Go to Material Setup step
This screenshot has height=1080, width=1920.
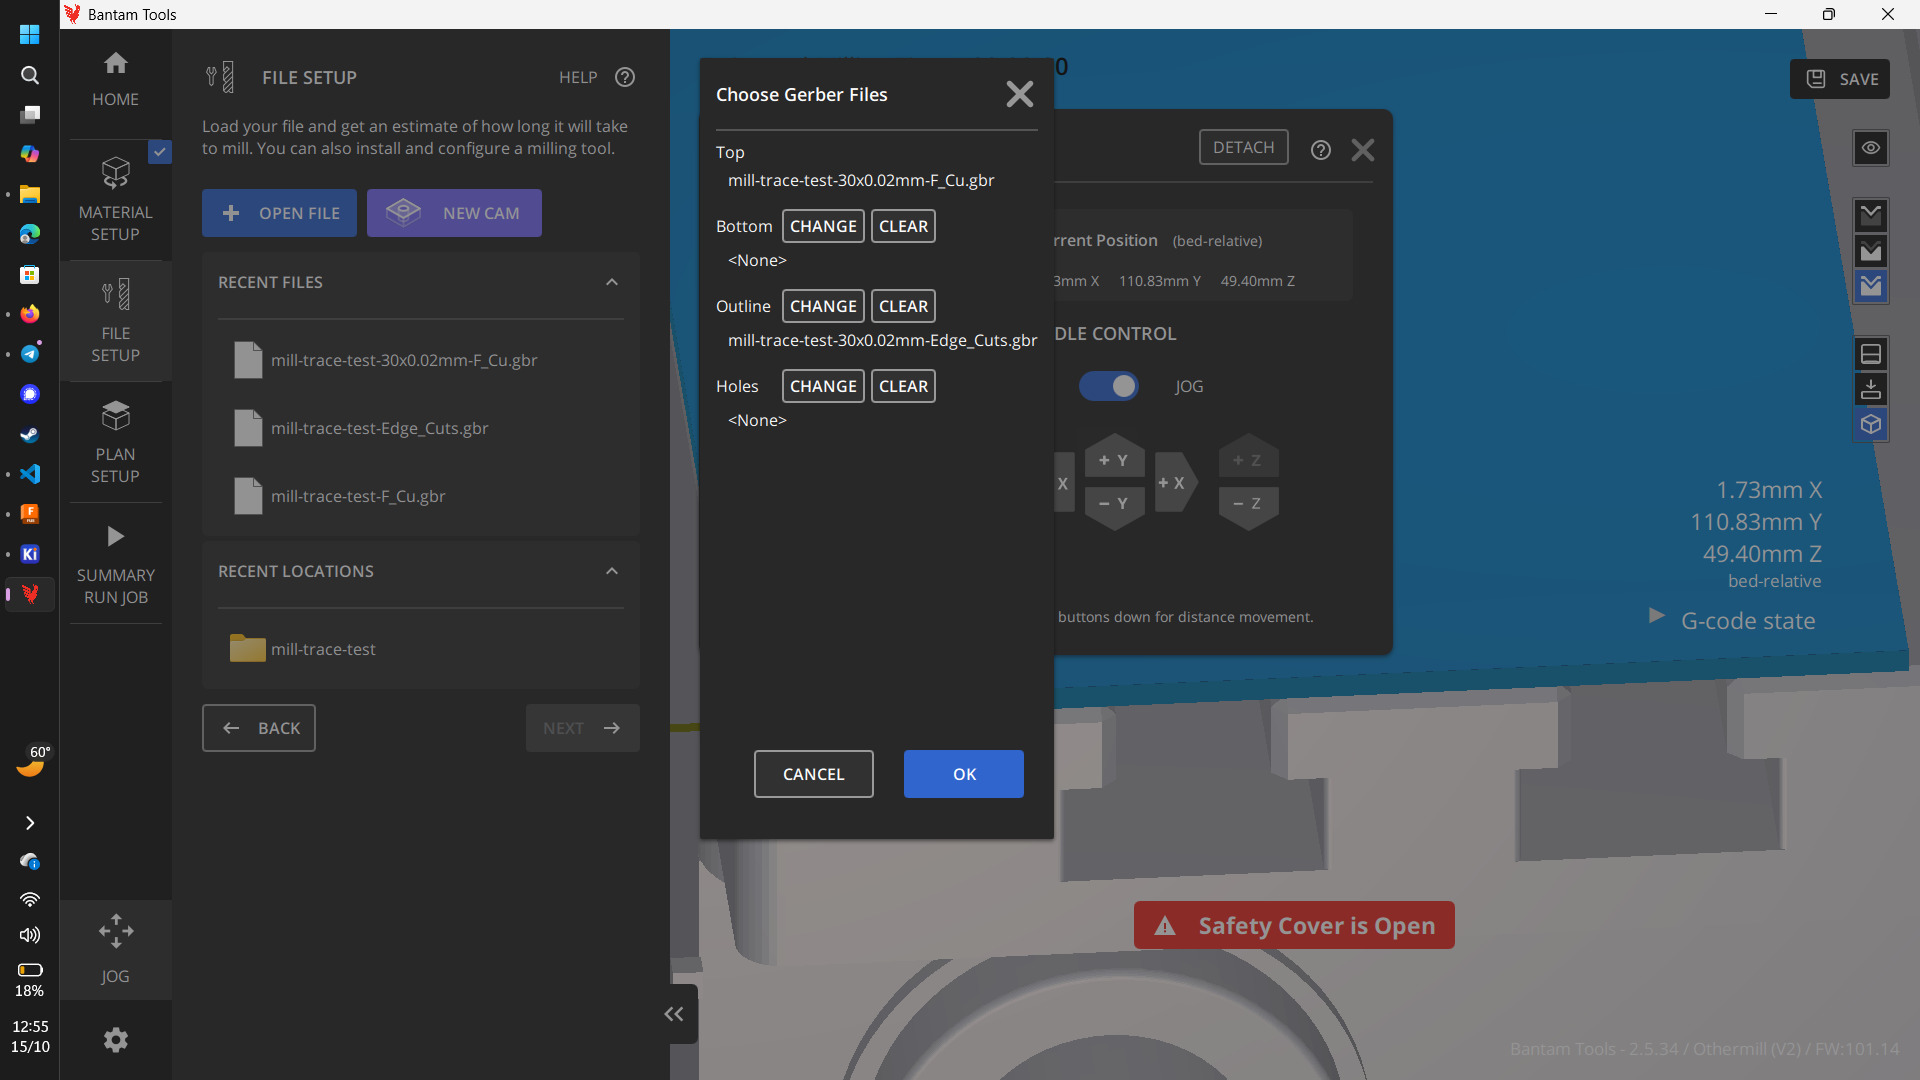tap(115, 200)
